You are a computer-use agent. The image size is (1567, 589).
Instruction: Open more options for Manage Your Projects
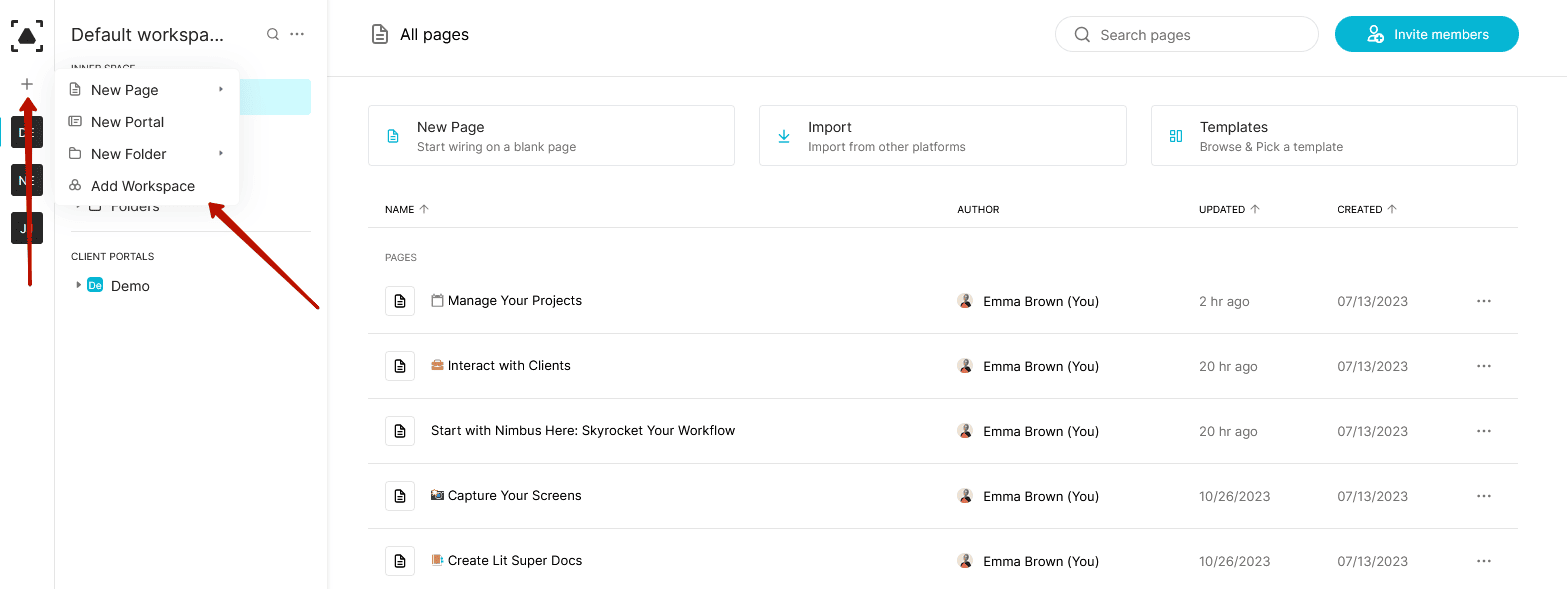(1483, 301)
